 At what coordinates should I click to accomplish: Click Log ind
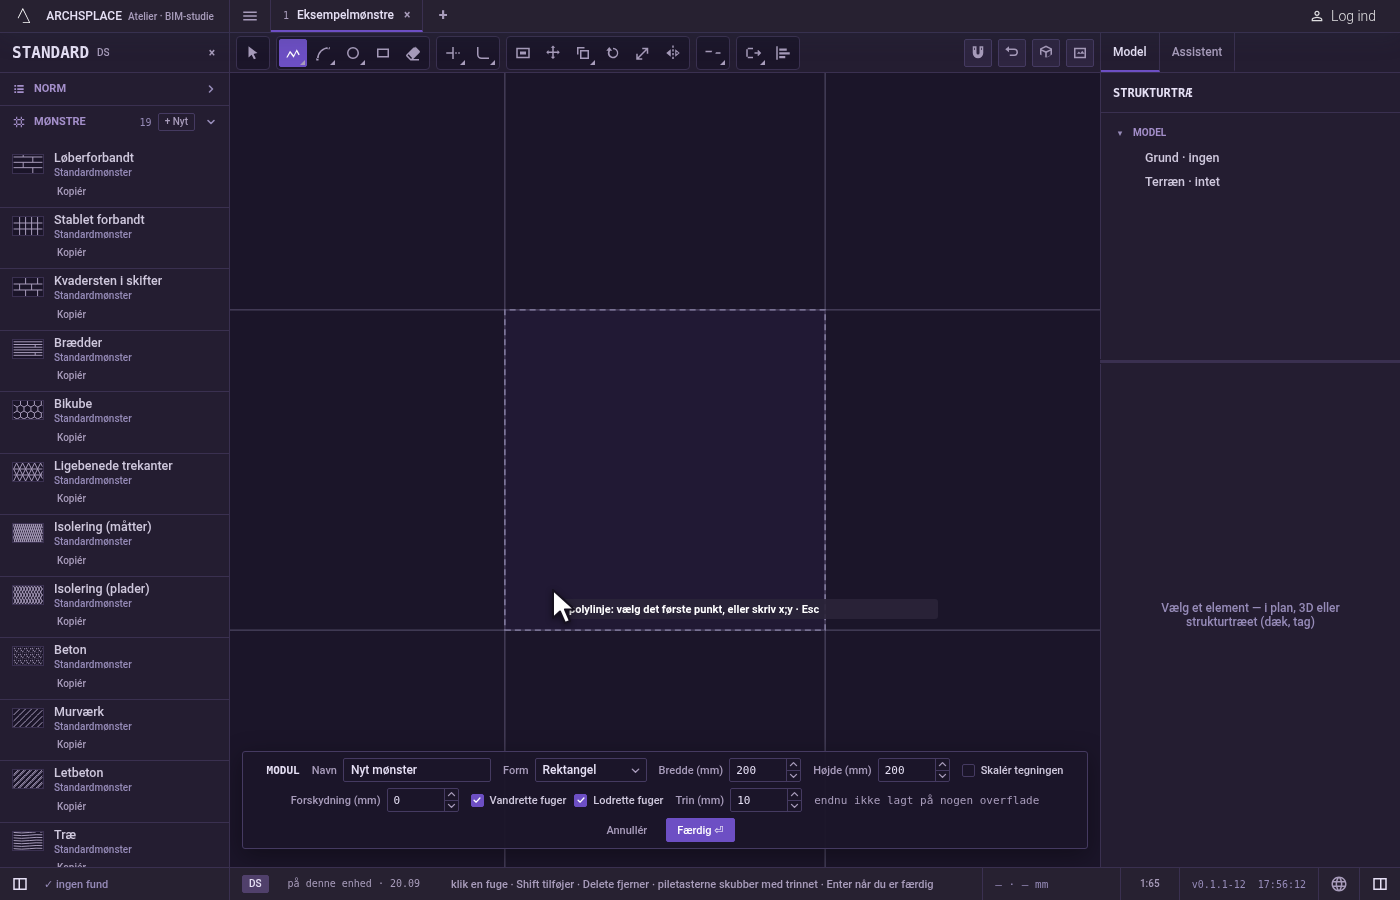(1343, 16)
